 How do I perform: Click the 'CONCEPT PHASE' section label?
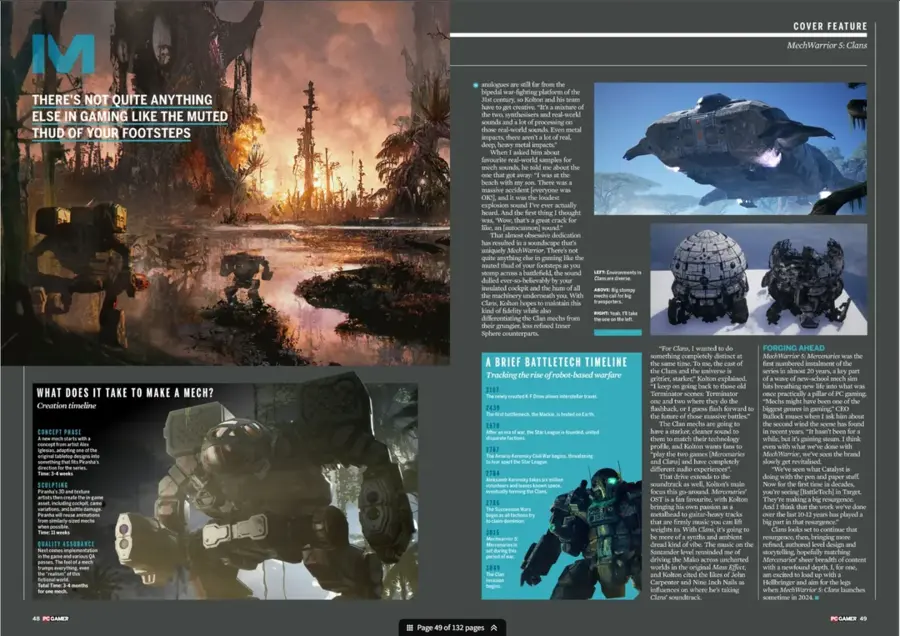coord(60,432)
